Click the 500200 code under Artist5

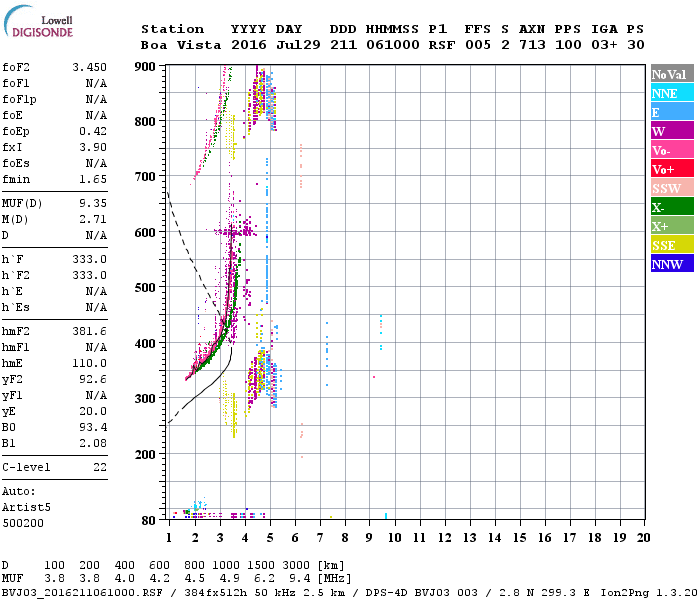[23, 523]
